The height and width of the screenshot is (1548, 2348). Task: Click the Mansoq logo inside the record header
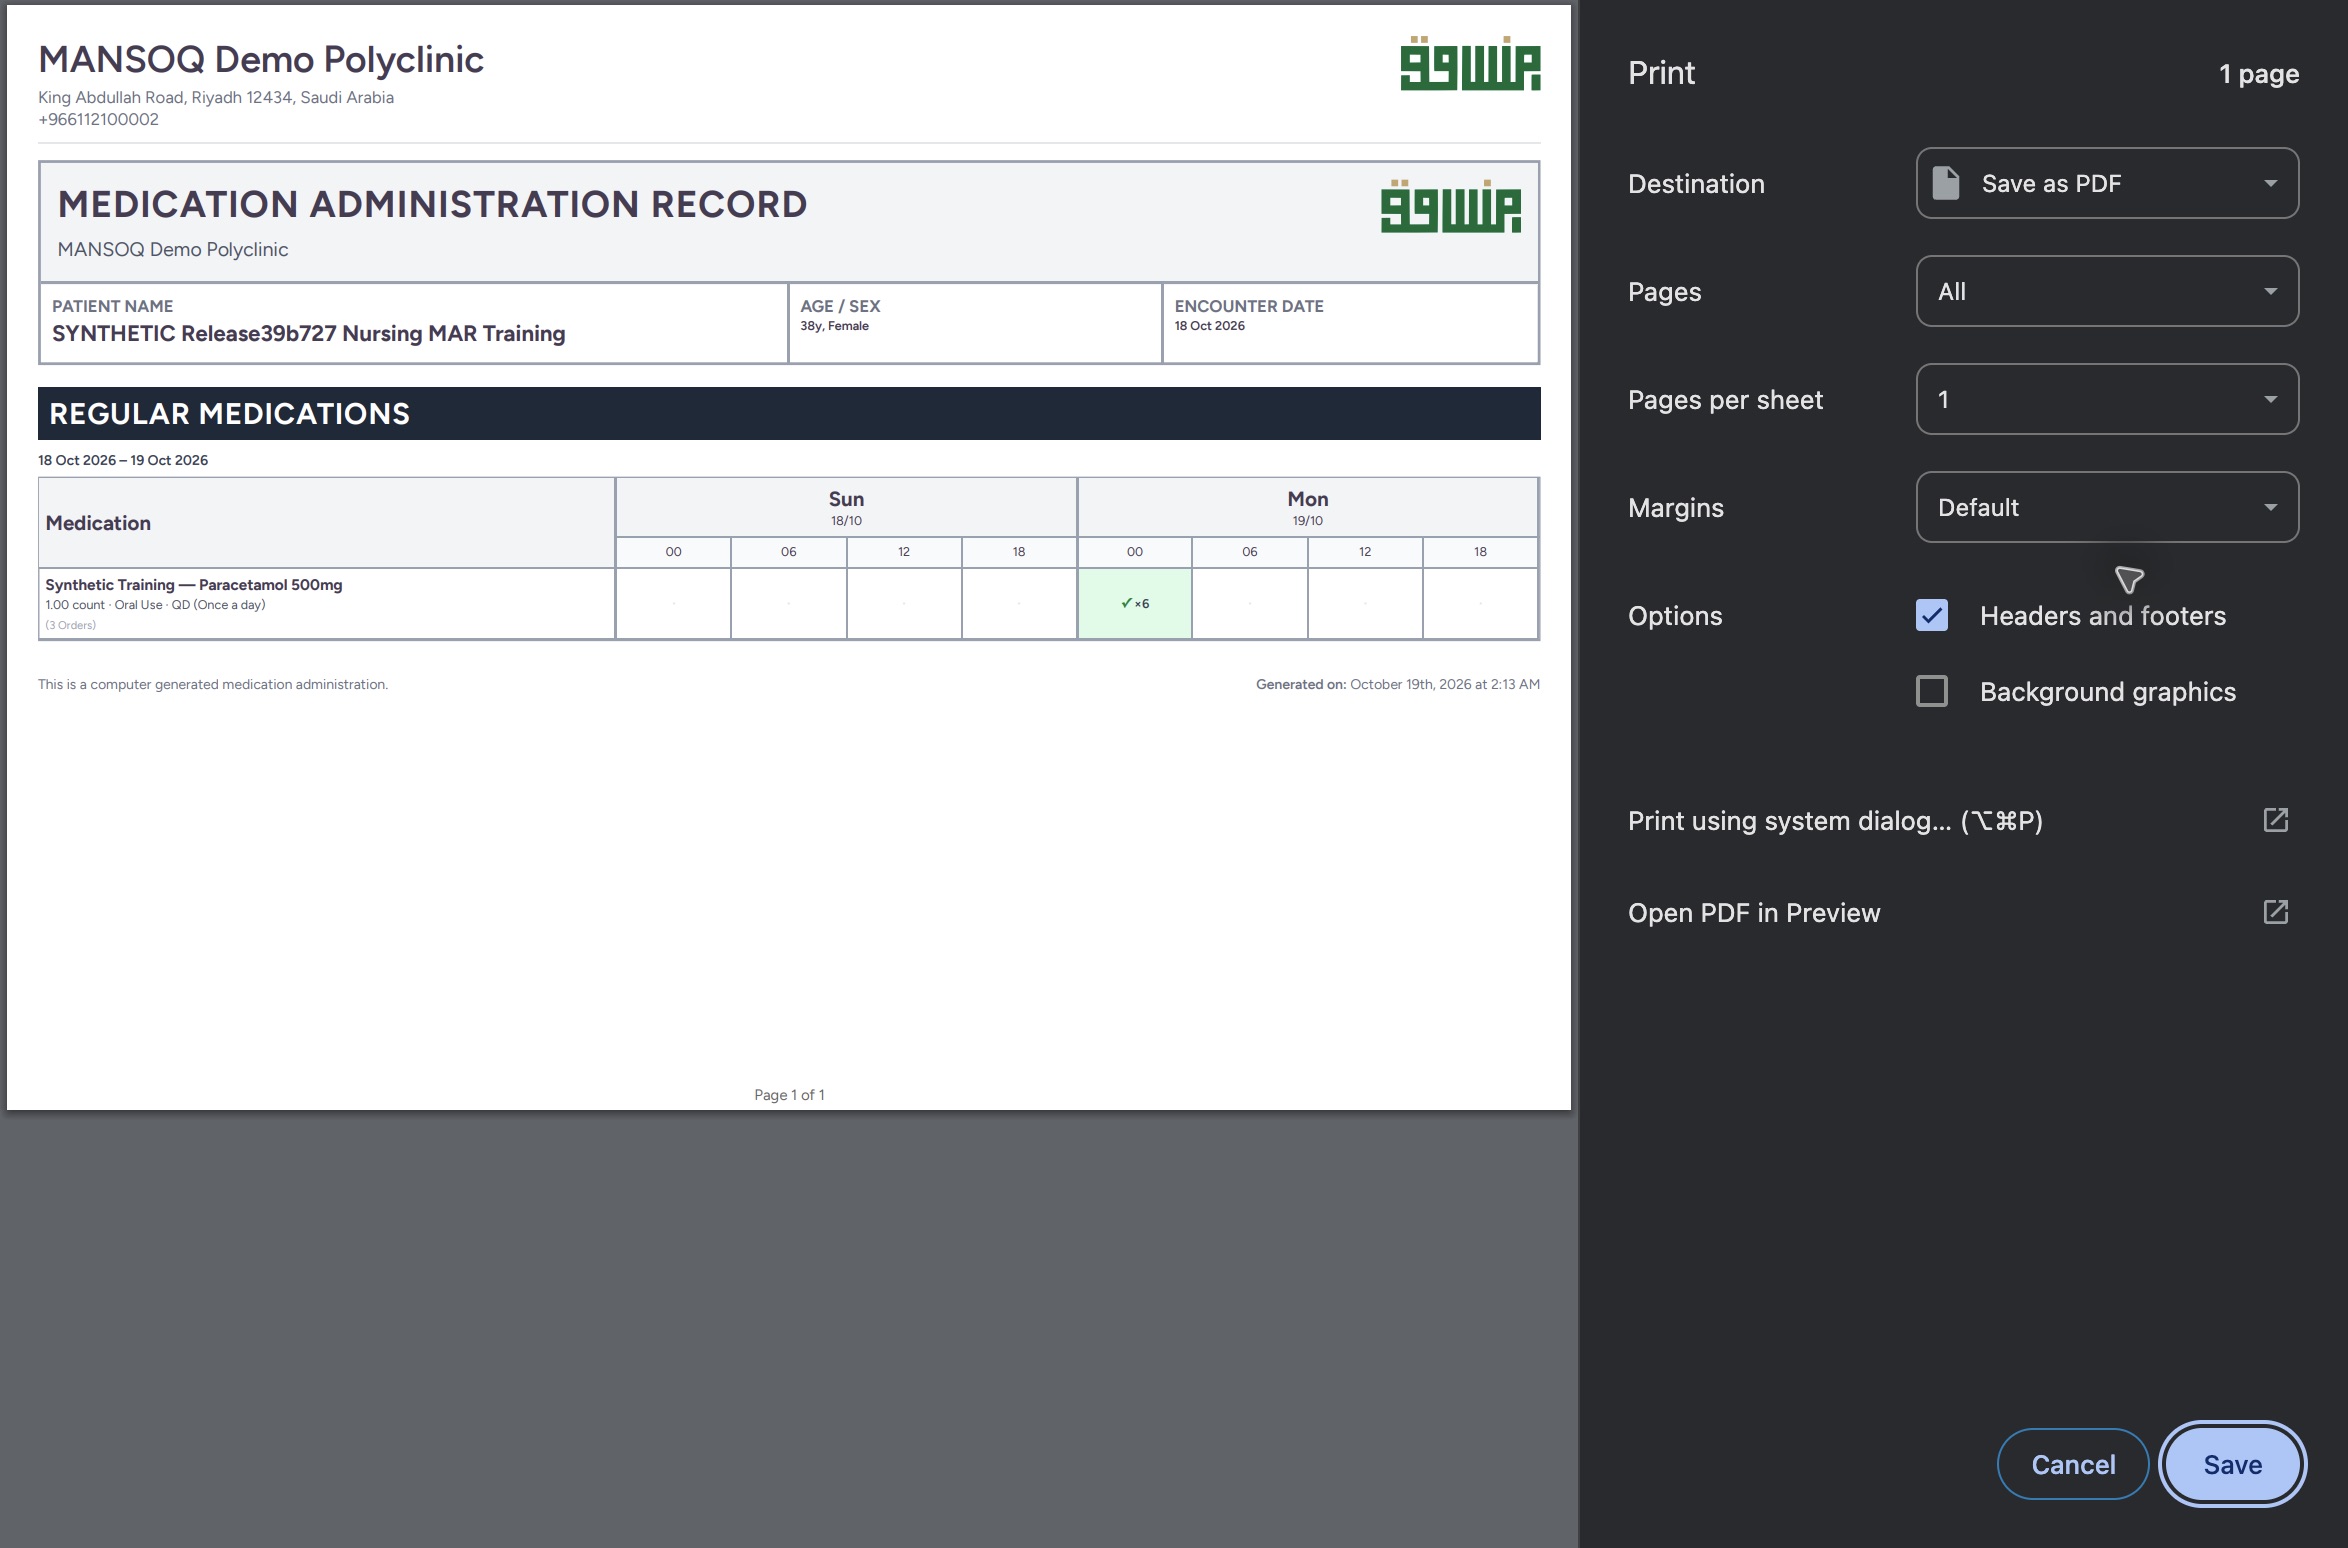(x=1451, y=206)
